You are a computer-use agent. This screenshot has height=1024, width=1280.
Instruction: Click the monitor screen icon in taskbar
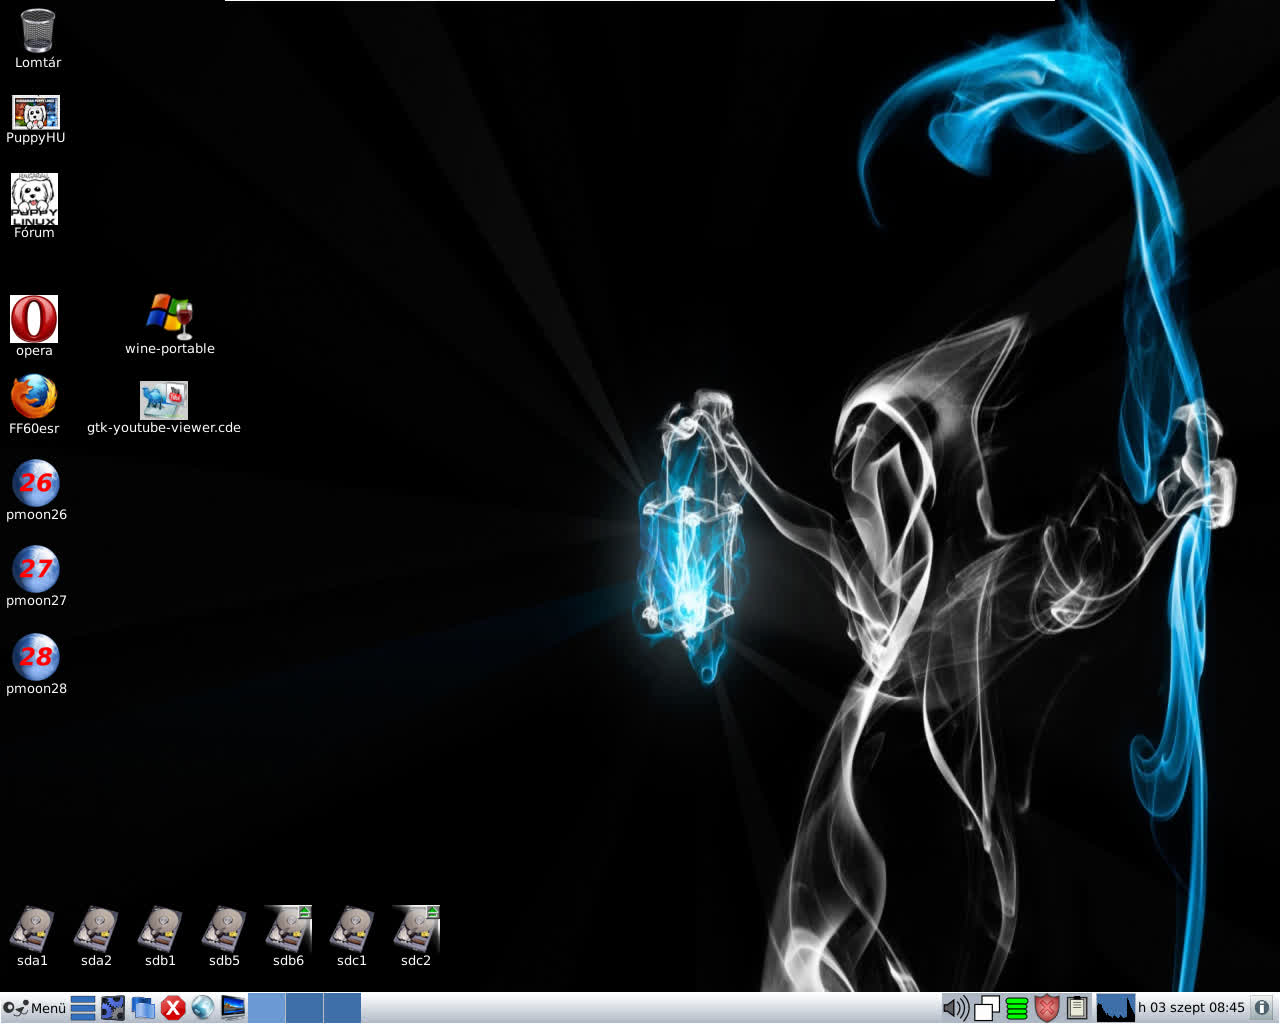[x=233, y=1008]
